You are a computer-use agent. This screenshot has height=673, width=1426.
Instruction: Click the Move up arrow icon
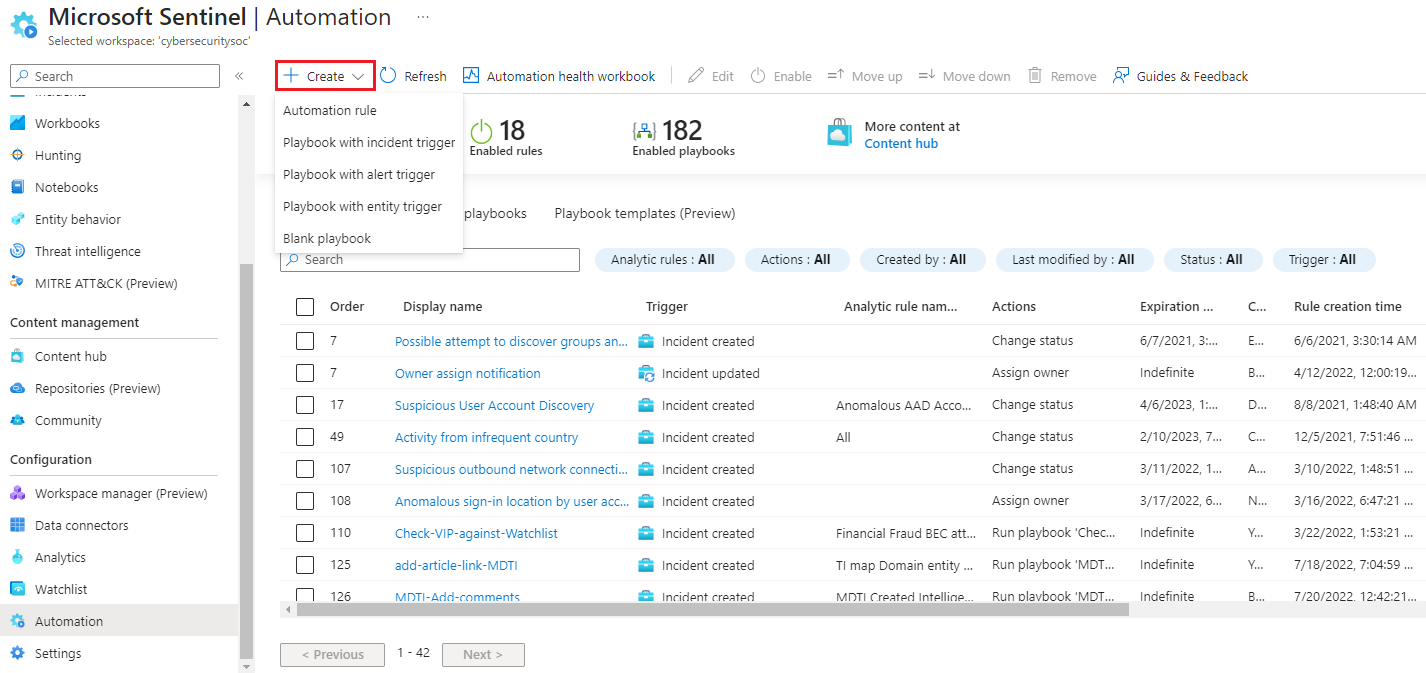coord(836,76)
